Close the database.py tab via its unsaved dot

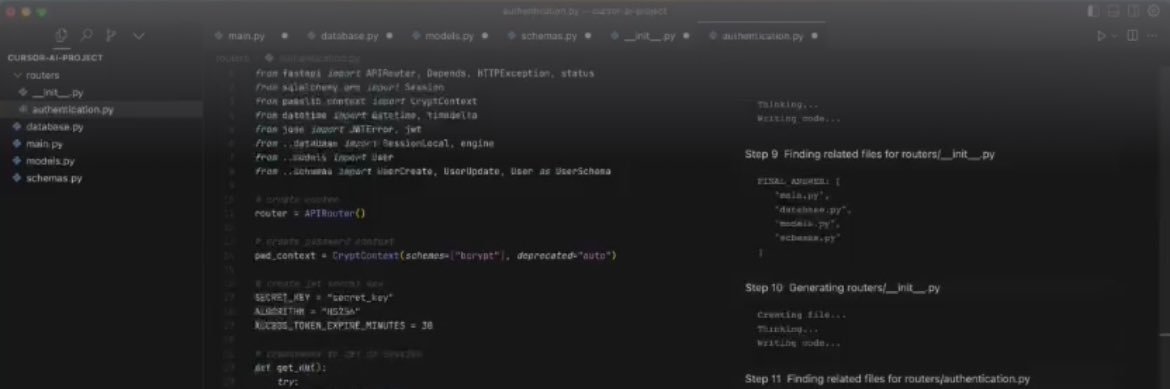(x=390, y=36)
